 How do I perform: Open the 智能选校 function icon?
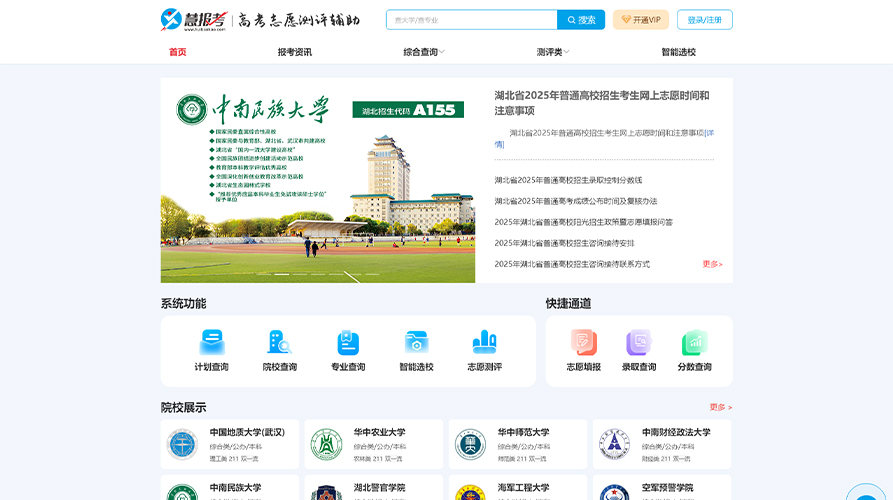pos(416,342)
